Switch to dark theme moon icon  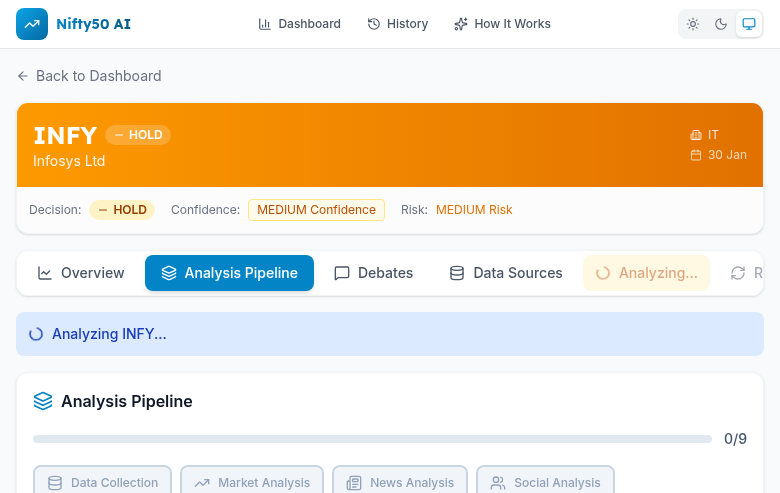(720, 24)
